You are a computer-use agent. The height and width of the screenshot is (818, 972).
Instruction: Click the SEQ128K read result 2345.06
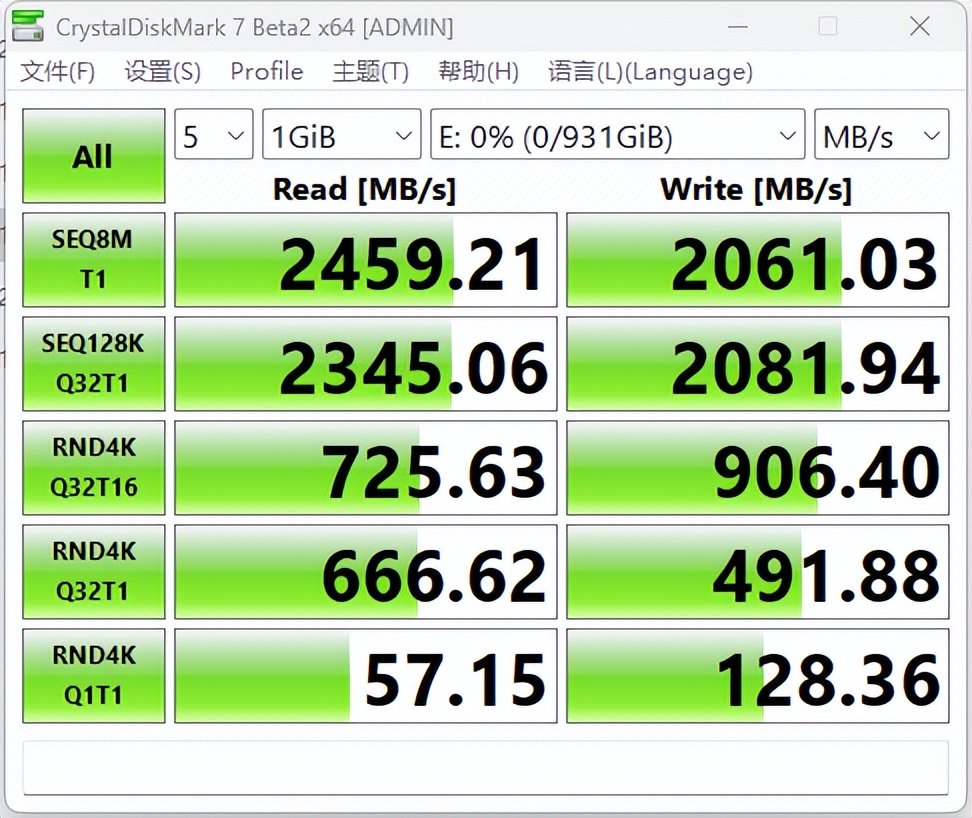366,364
